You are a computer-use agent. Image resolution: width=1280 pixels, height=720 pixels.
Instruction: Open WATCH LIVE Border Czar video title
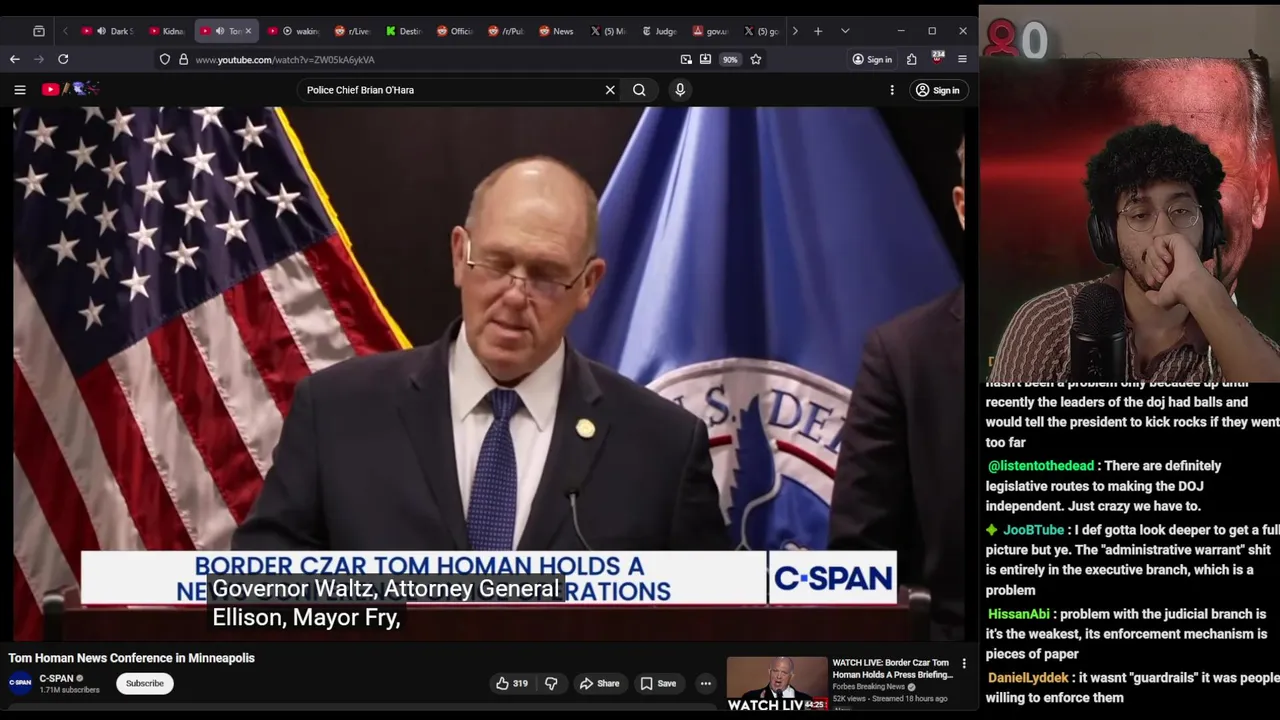pyautogui.click(x=892, y=668)
